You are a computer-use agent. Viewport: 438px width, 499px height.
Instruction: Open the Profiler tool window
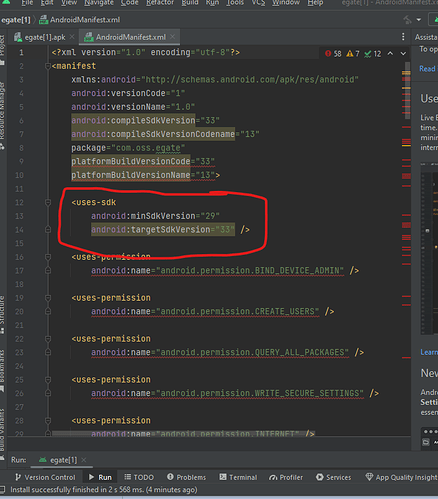pos(286,477)
